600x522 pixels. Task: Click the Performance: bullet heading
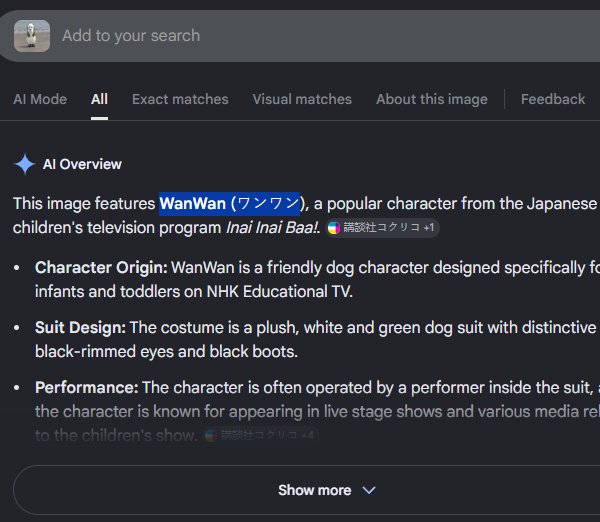[86, 388]
